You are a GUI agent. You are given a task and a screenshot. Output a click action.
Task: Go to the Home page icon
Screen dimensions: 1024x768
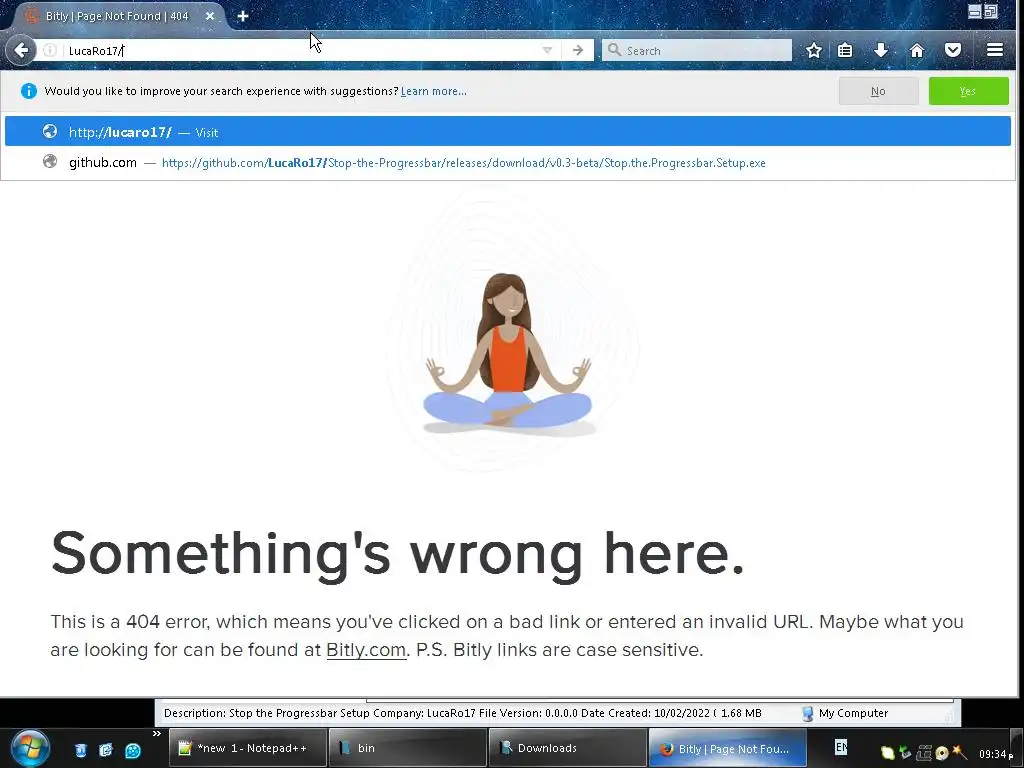(917, 50)
